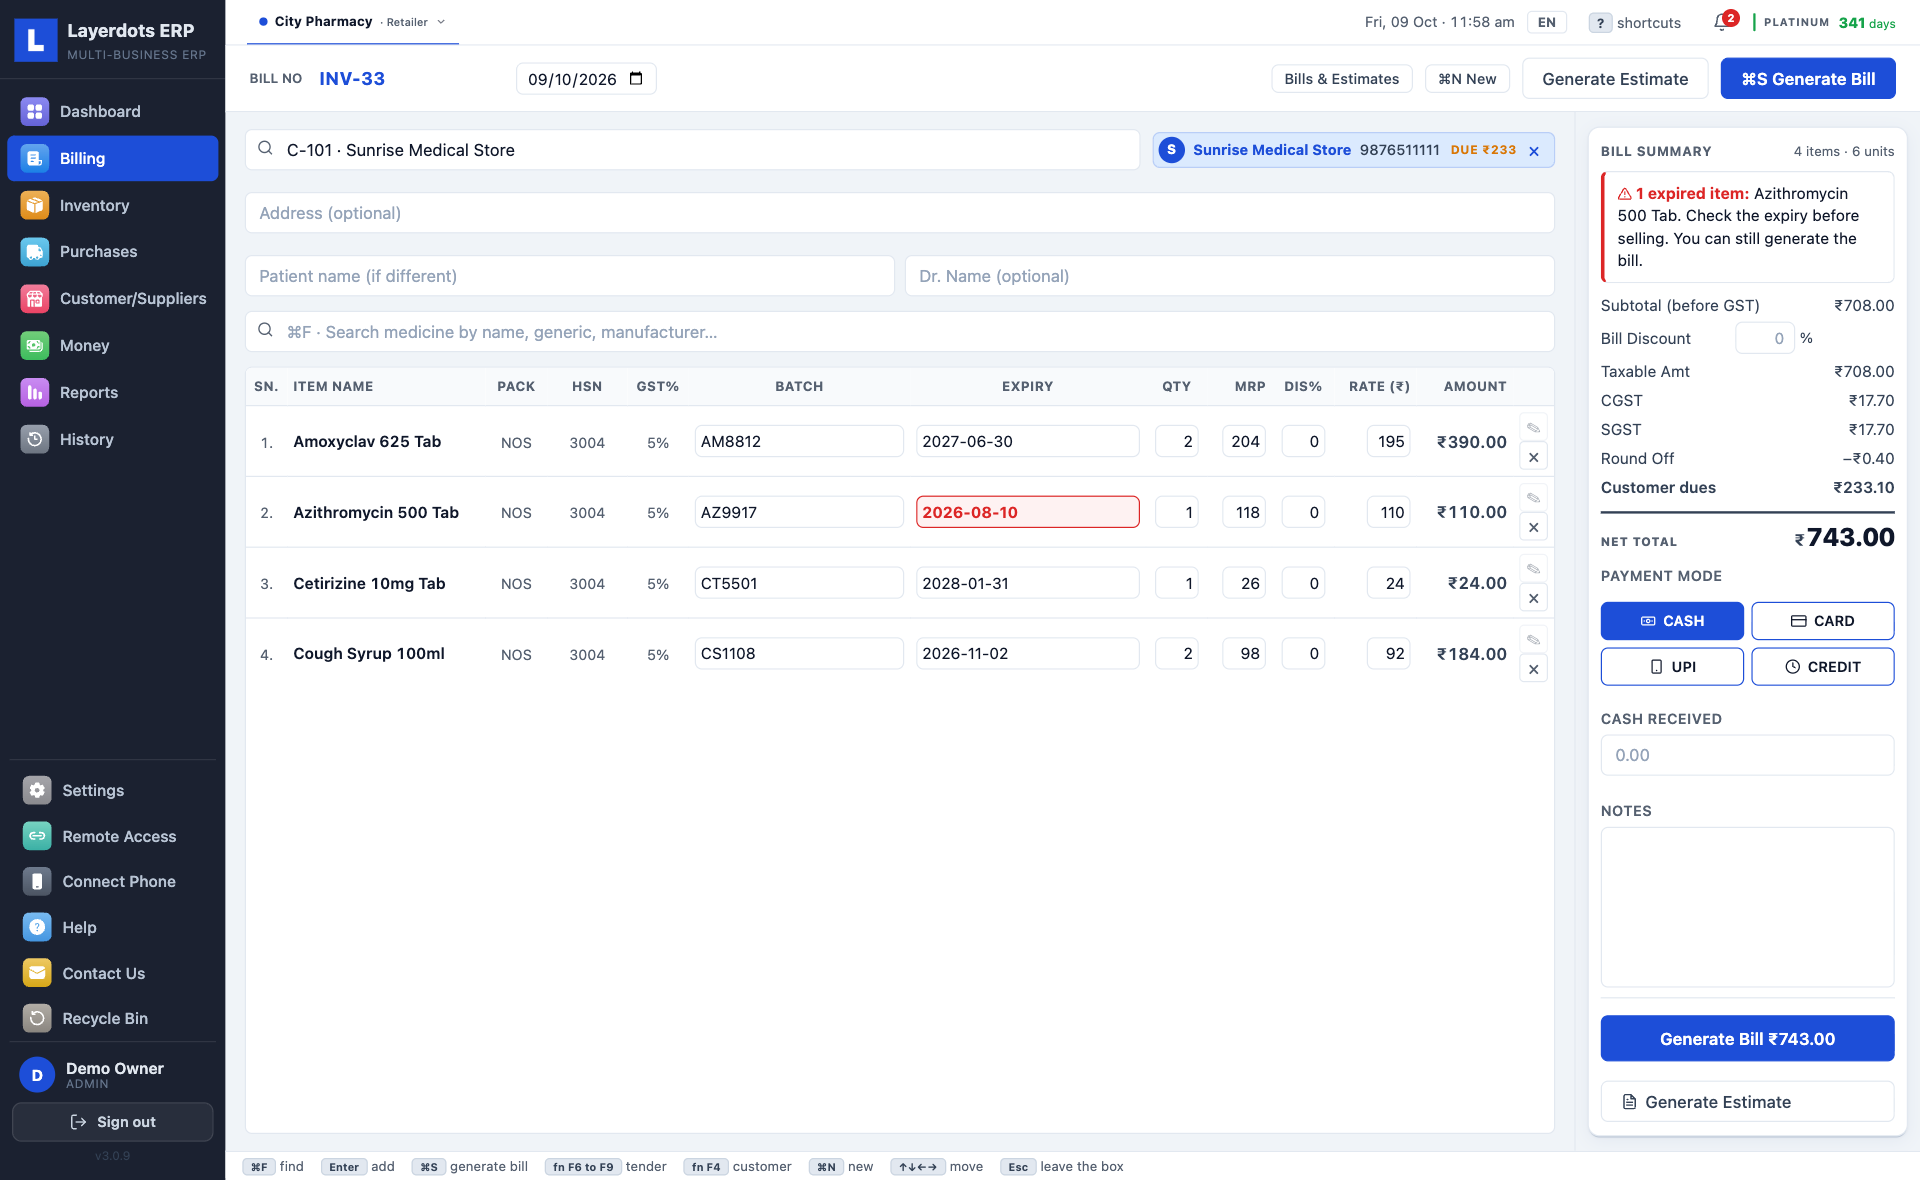Switch language with EN toggle
This screenshot has width=1920, height=1180.
coord(1546,22)
